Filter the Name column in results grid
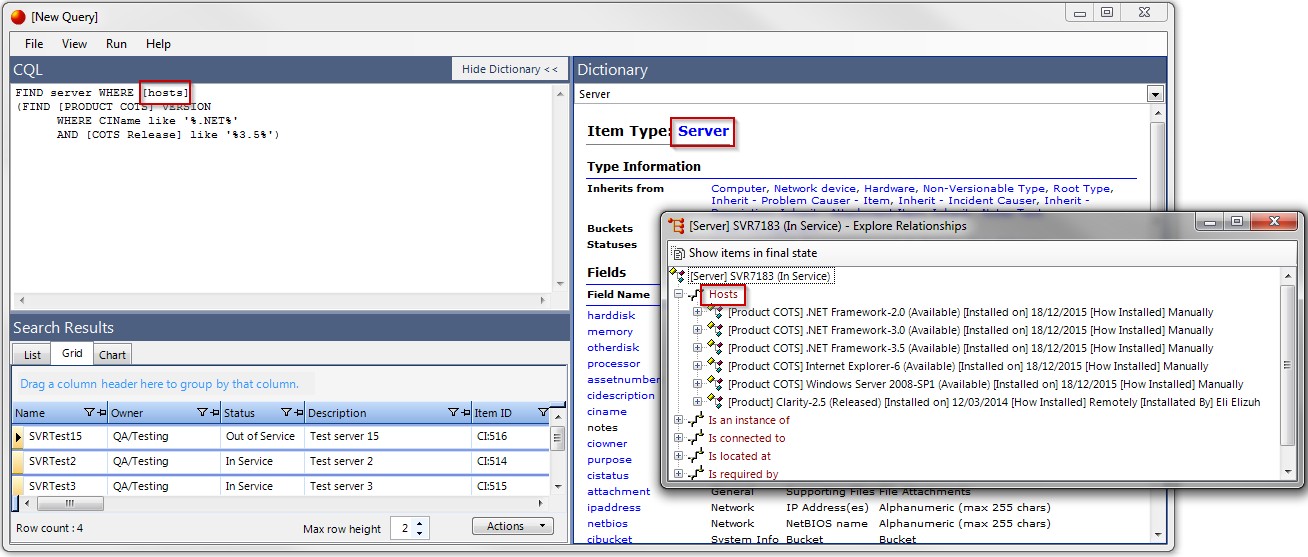This screenshot has width=1308, height=557. [x=89, y=412]
